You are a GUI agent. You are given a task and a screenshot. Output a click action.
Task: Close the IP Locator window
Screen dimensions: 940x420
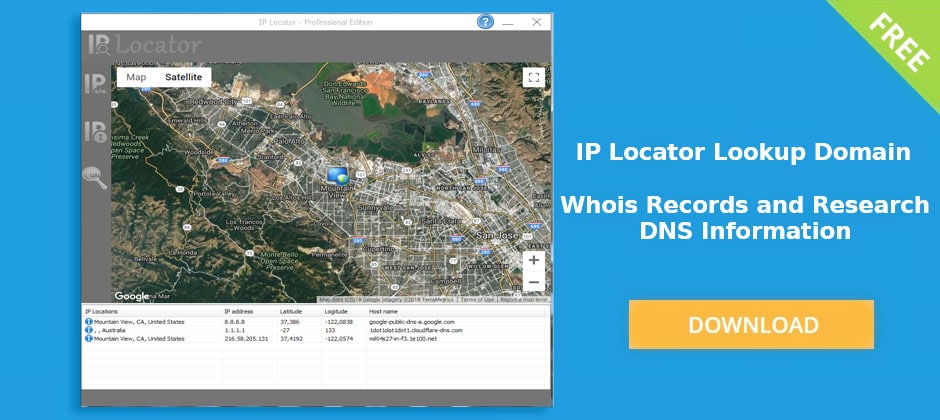537,22
